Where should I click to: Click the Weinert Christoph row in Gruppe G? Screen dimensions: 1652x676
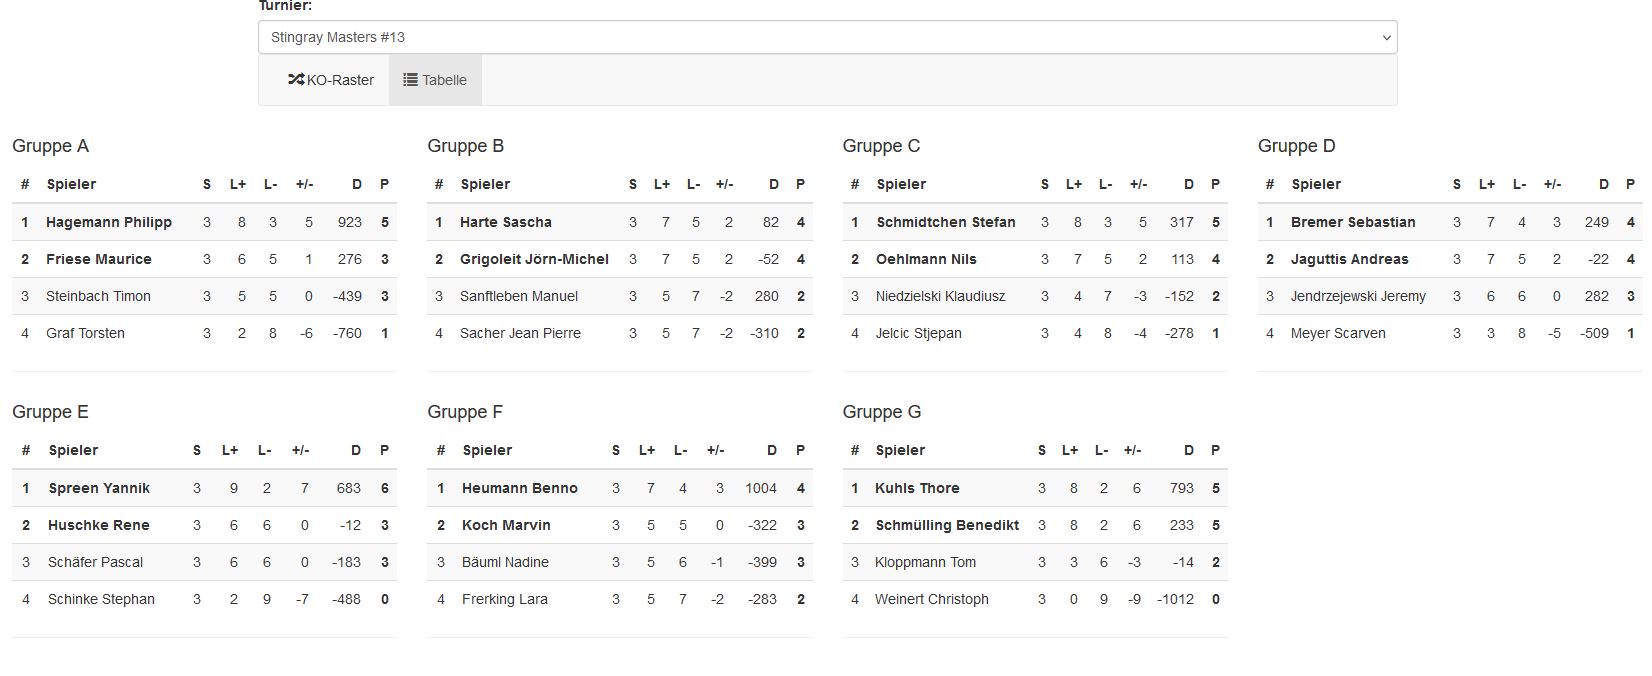pyautogui.click(x=1035, y=599)
